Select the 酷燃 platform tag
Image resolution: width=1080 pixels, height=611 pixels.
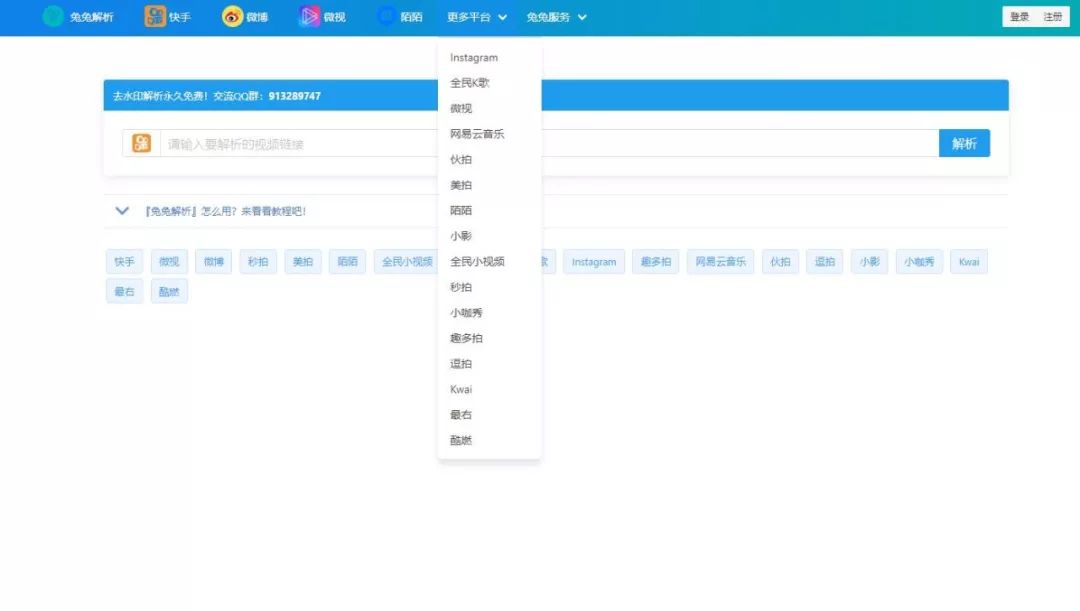pyautogui.click(x=169, y=291)
